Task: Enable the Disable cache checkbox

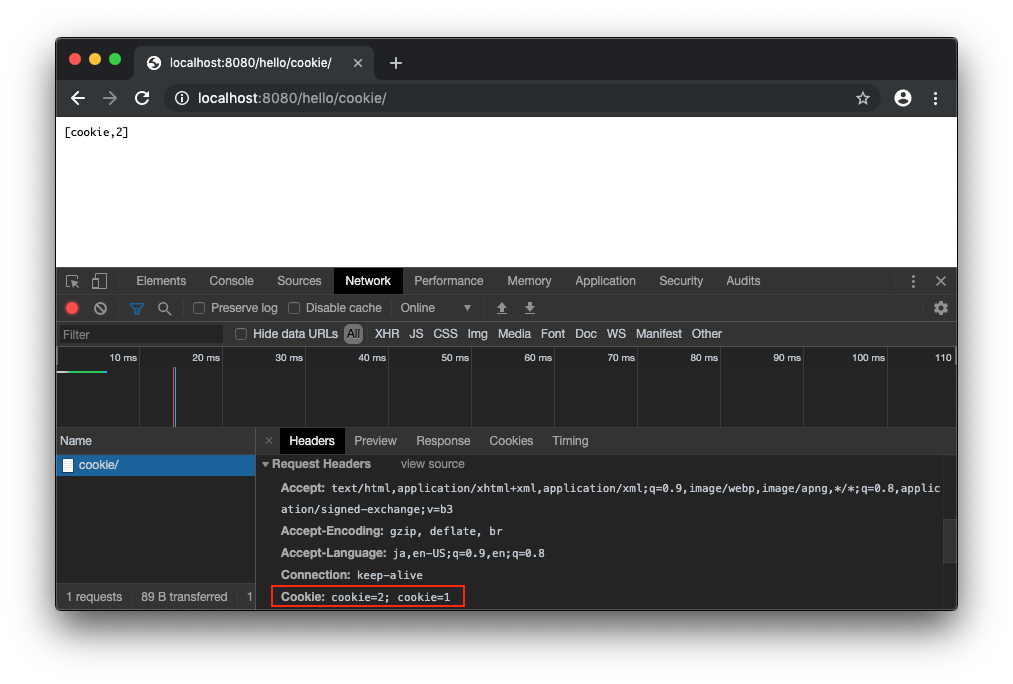Action: [294, 308]
